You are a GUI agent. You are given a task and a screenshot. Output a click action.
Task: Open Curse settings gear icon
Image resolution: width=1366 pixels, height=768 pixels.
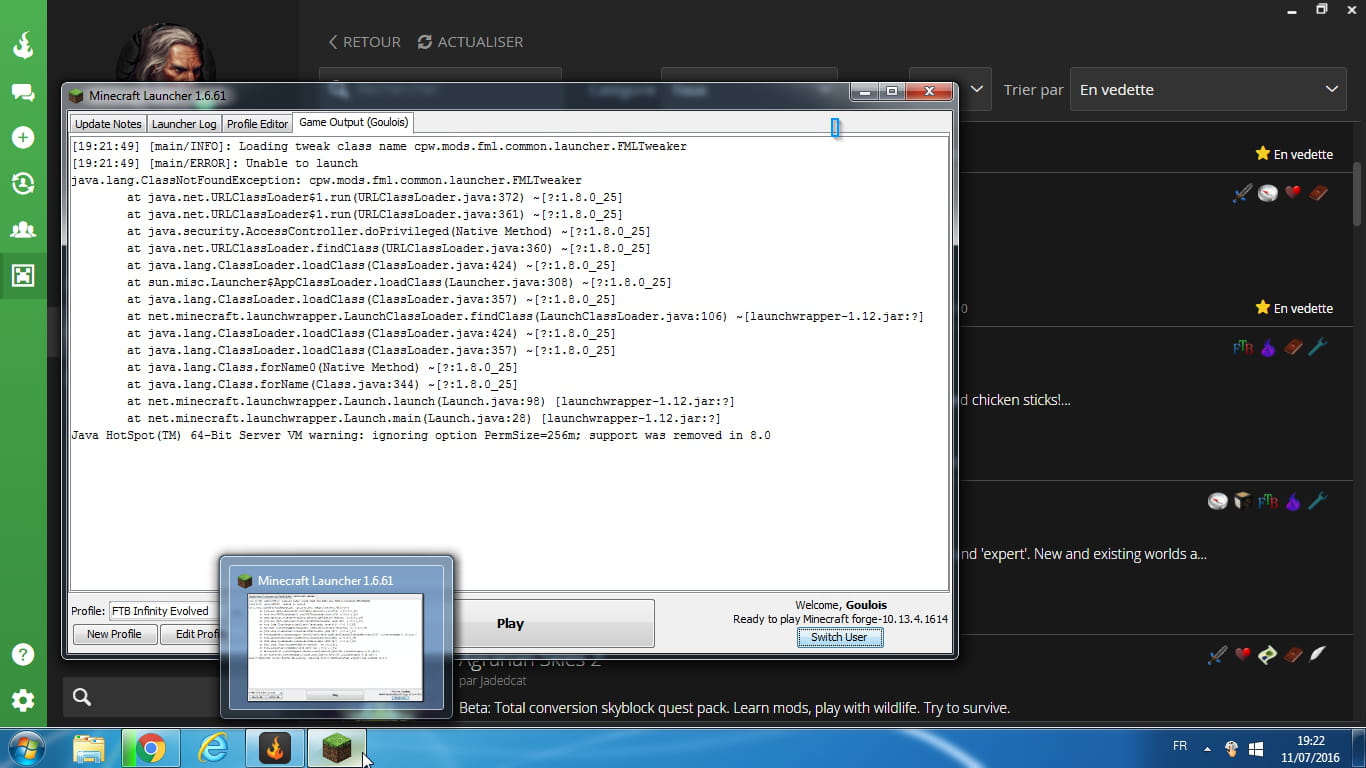(23, 700)
